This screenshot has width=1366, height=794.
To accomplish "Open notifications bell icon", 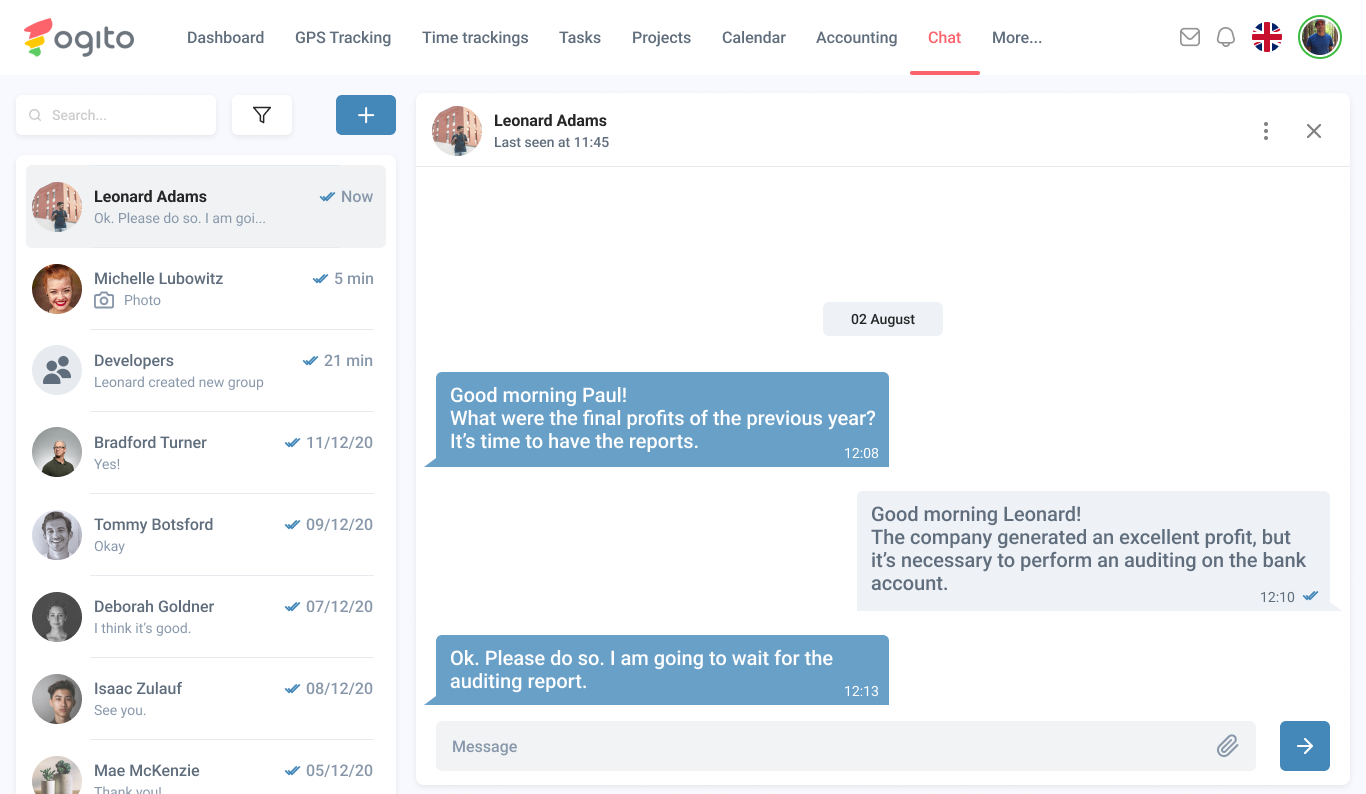I will click(1225, 37).
